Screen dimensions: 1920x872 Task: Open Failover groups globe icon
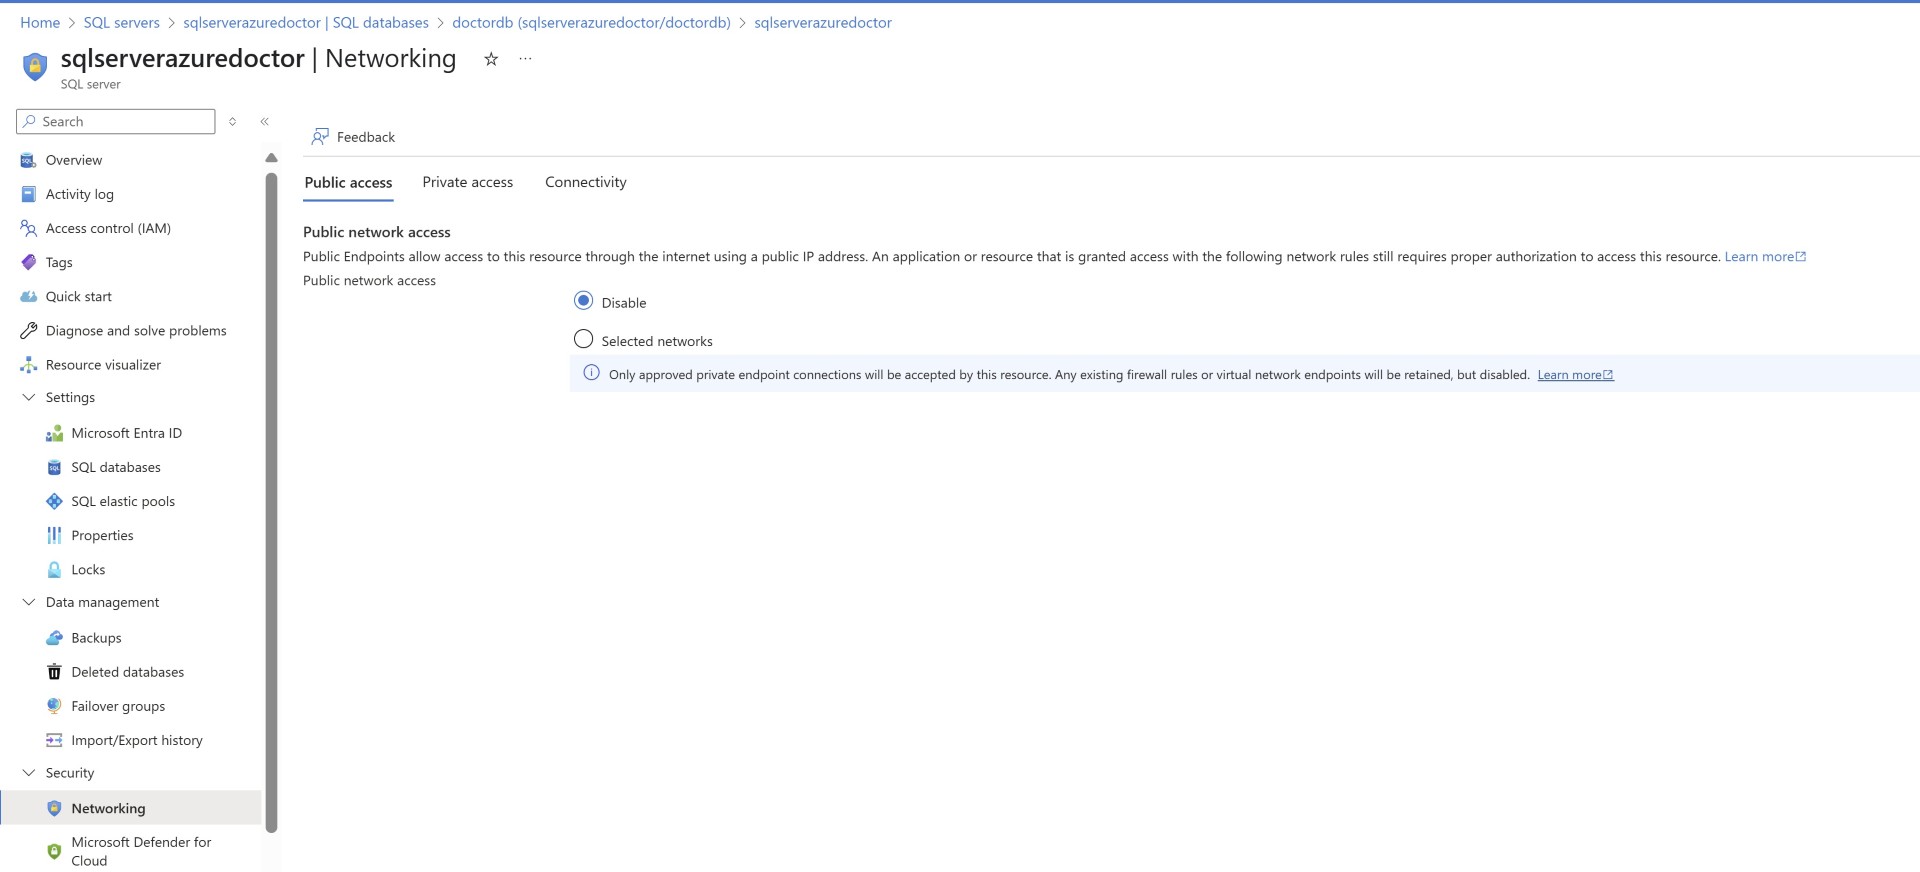pos(54,706)
